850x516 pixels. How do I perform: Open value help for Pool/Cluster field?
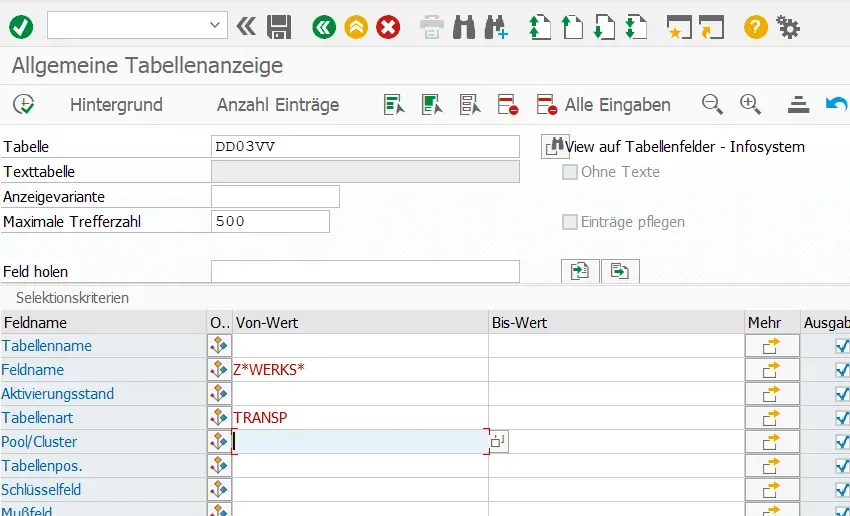pyautogui.click(x=498, y=441)
